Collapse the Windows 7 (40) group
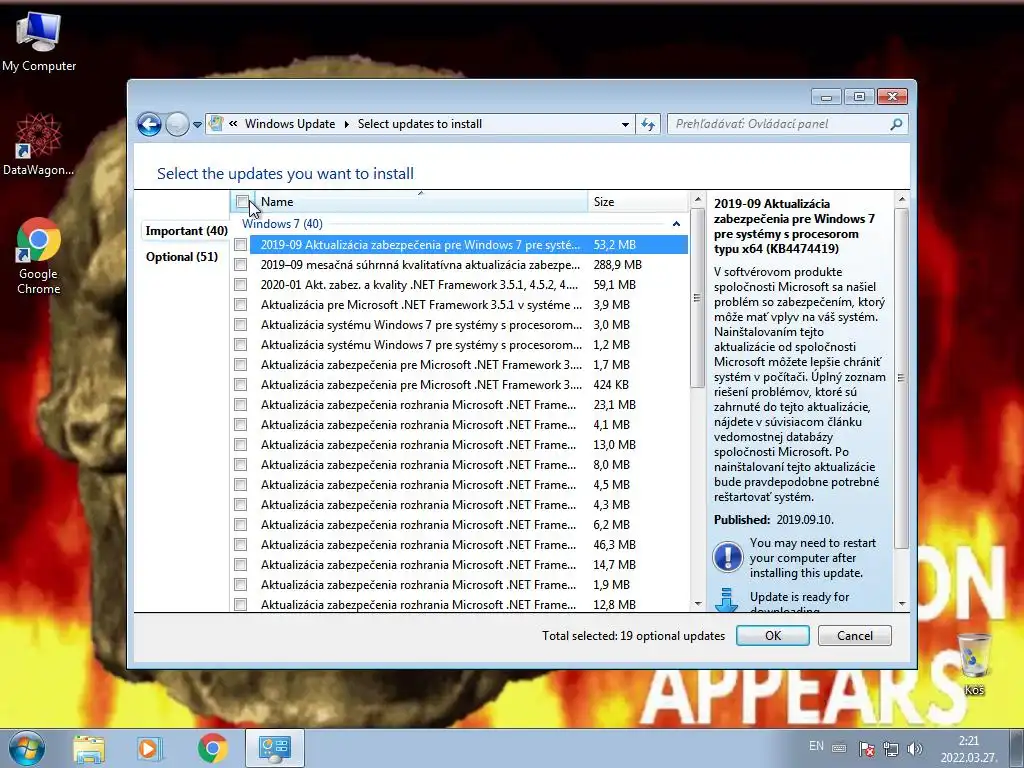This screenshot has height=768, width=1024. tap(677, 224)
